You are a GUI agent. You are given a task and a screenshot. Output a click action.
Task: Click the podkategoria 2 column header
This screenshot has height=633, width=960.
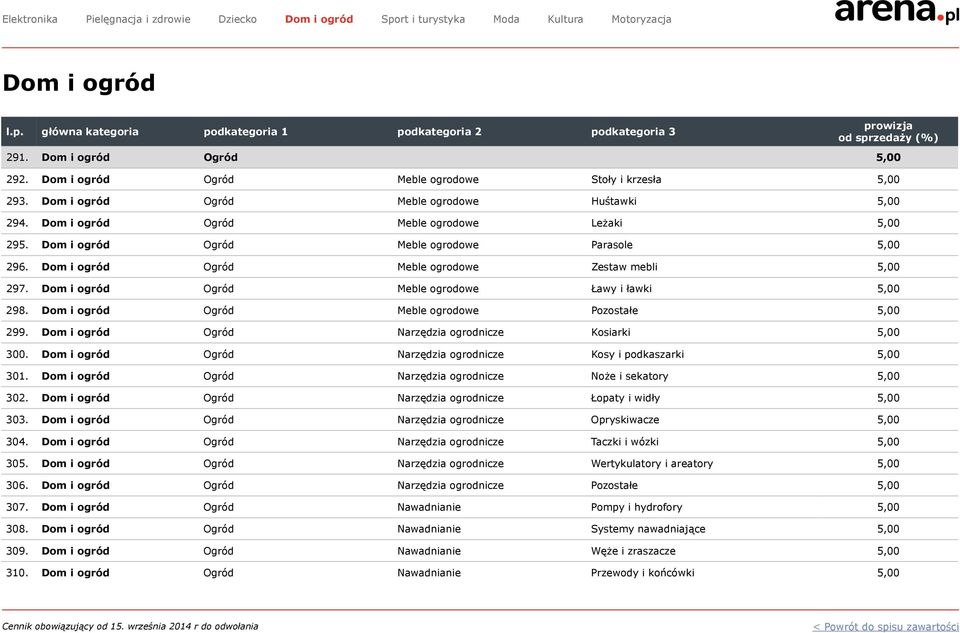coord(439,132)
